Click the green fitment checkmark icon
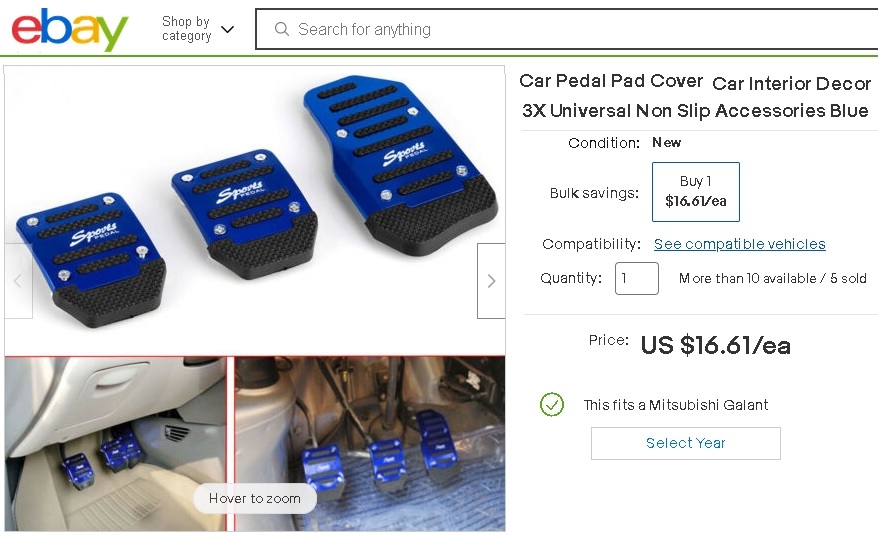The width and height of the screenshot is (878, 538). 552,404
